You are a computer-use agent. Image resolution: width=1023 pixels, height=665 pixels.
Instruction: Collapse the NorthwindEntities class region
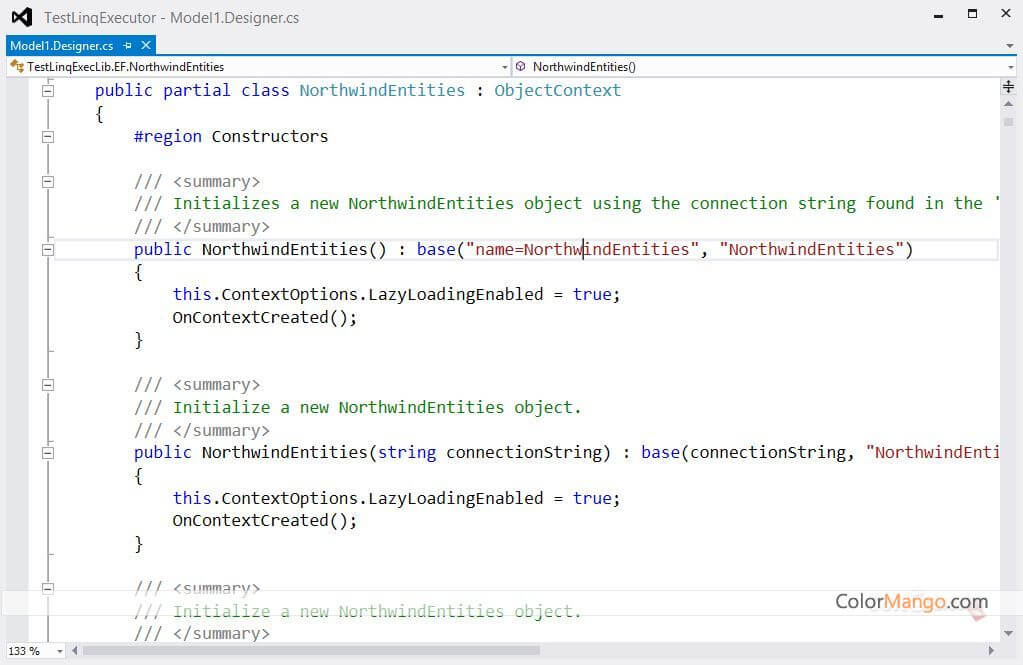47,90
